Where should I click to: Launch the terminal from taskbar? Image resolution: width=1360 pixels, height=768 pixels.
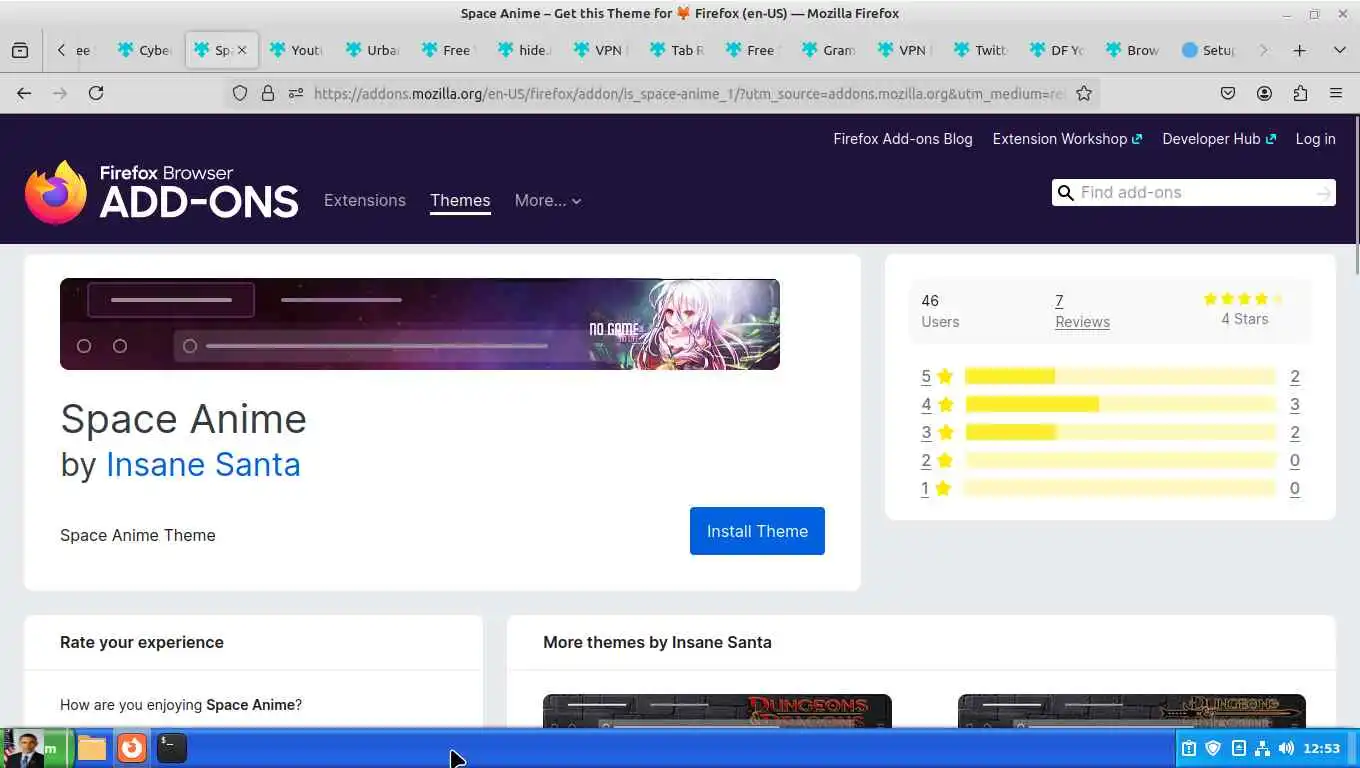[172, 748]
